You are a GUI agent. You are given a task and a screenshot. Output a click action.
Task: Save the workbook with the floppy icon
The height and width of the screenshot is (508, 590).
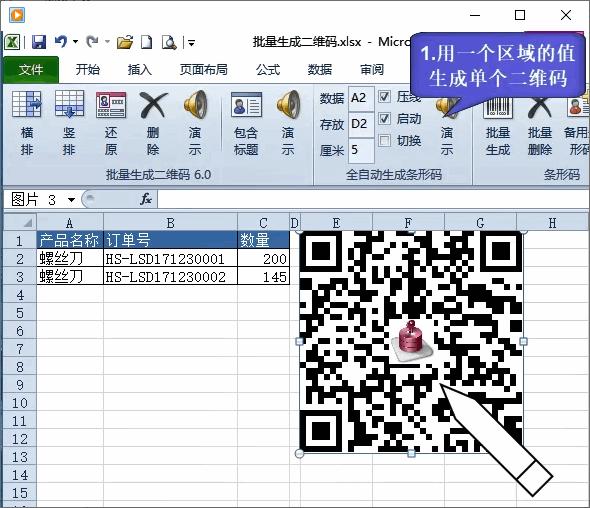point(39,42)
